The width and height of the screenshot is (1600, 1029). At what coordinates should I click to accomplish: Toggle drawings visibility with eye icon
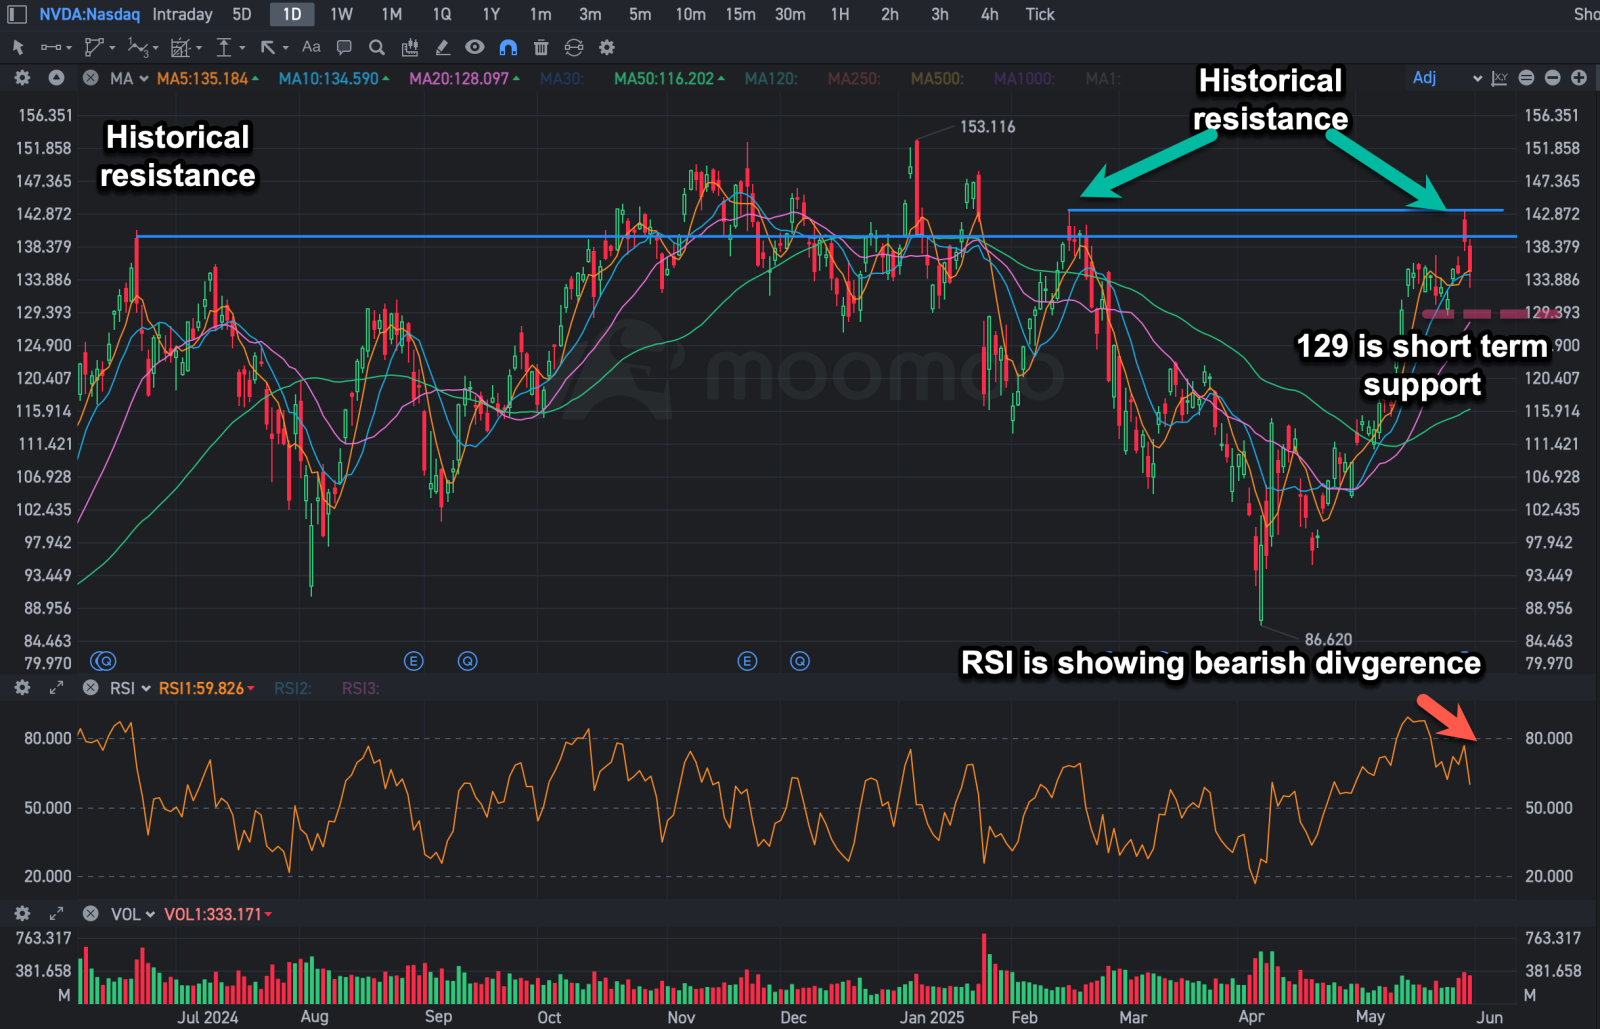[475, 47]
